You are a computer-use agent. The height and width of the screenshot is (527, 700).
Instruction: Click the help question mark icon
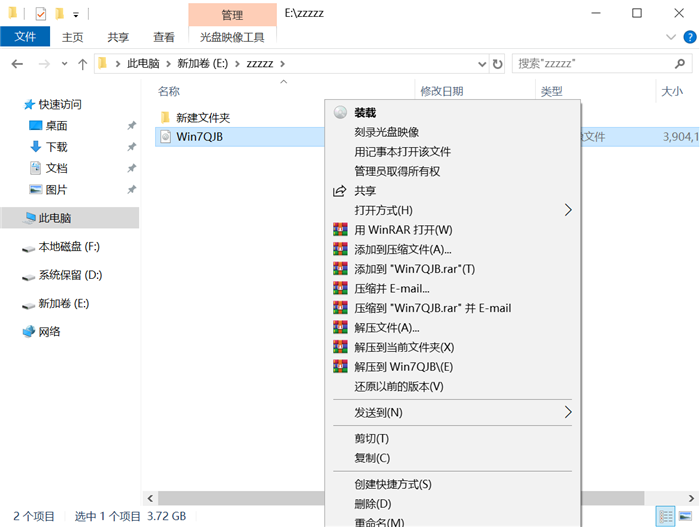[x=690, y=37]
